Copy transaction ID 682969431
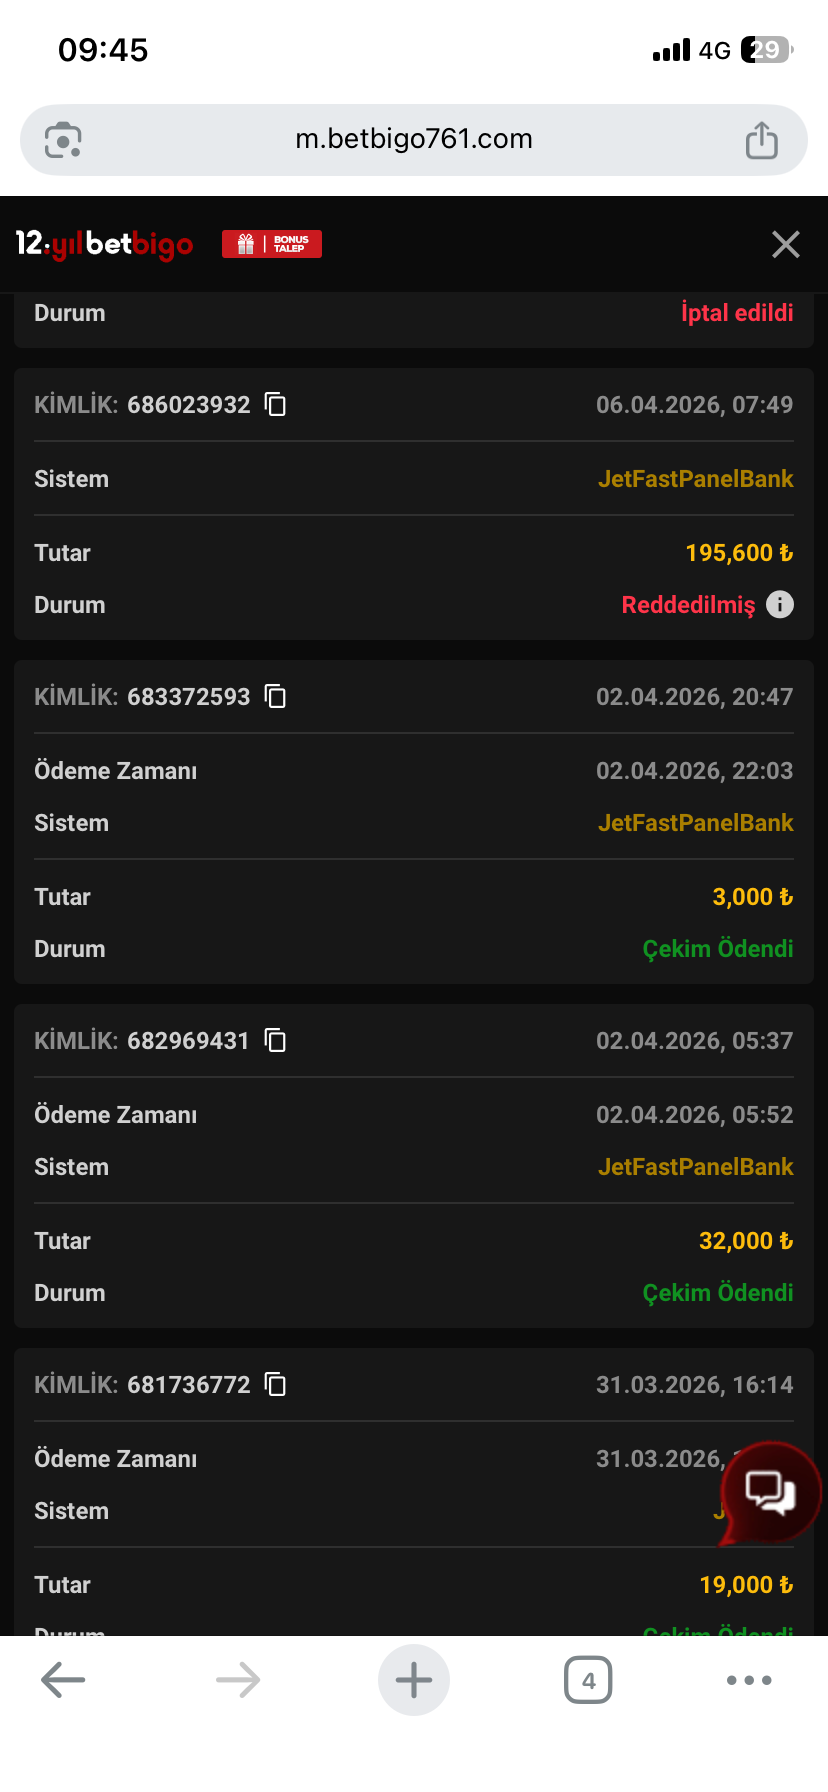Viewport: 828px width, 1792px height. (x=275, y=1041)
